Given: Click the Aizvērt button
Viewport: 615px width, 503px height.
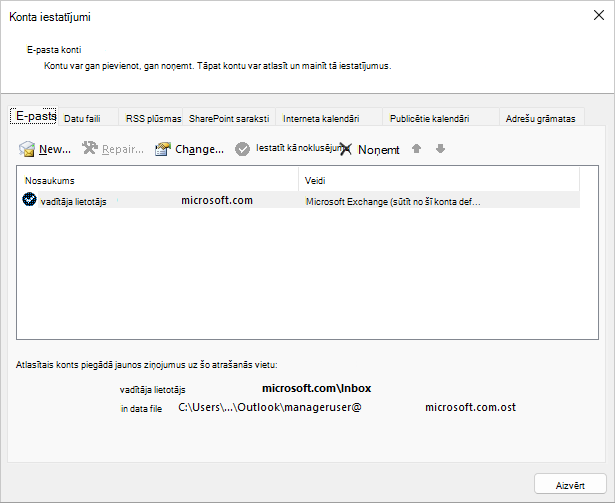Looking at the screenshot, I should point(570,485).
